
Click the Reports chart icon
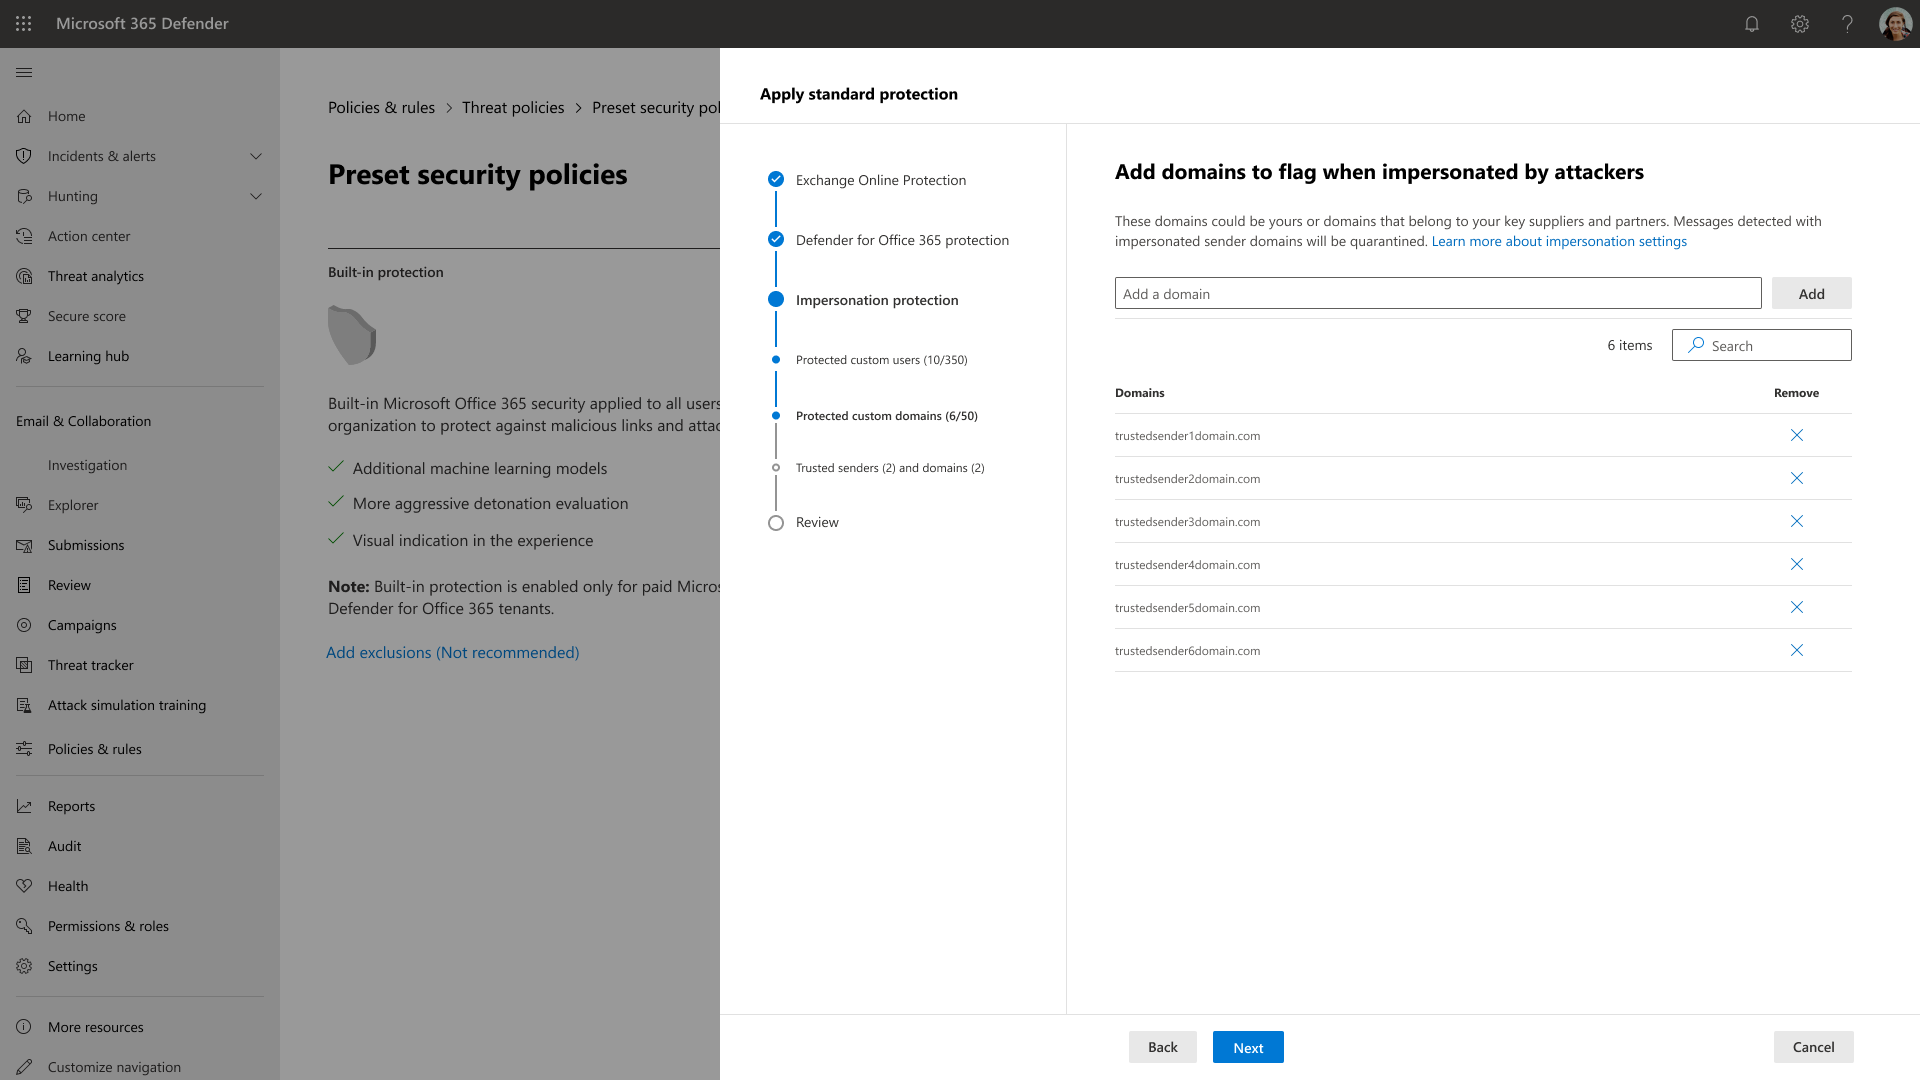coord(24,806)
